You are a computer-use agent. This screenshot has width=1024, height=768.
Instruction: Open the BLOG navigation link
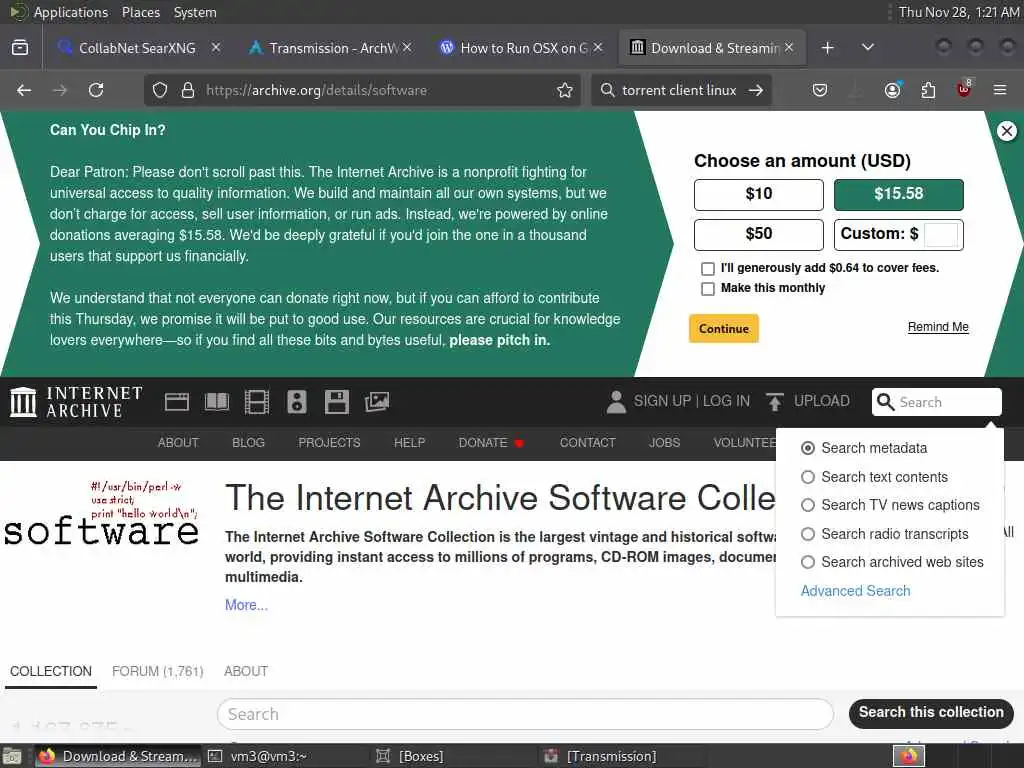248,443
